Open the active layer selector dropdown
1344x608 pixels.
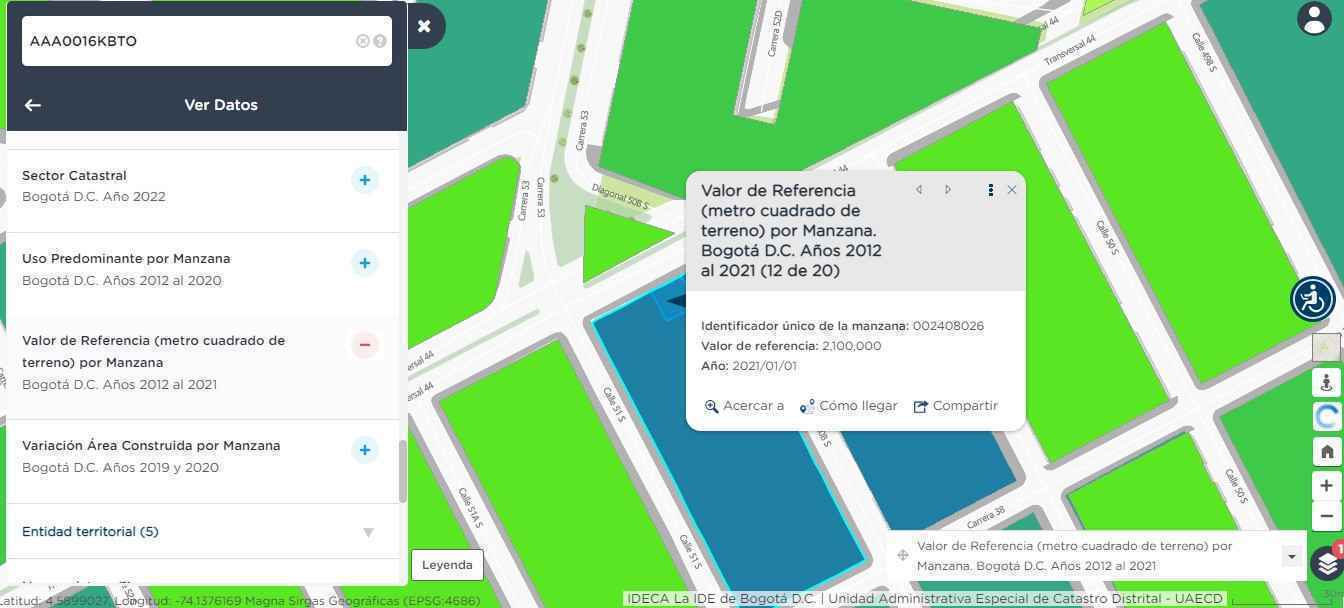point(1291,556)
